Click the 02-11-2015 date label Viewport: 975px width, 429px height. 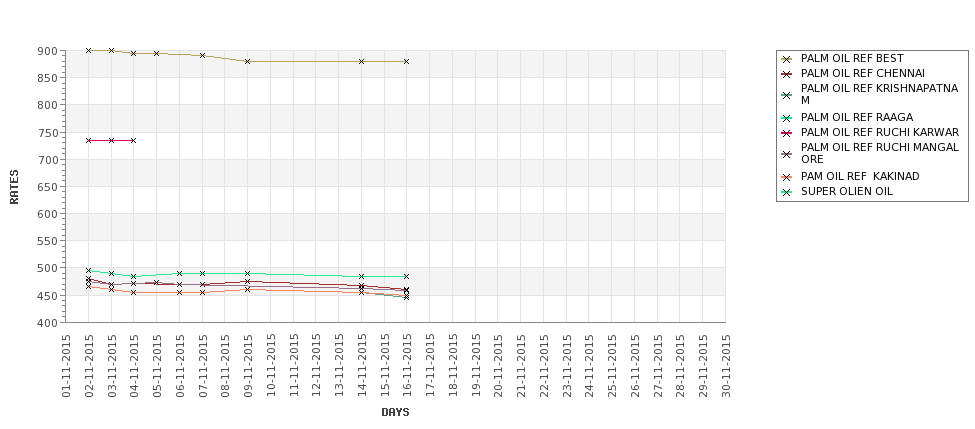pyautogui.click(x=88, y=366)
